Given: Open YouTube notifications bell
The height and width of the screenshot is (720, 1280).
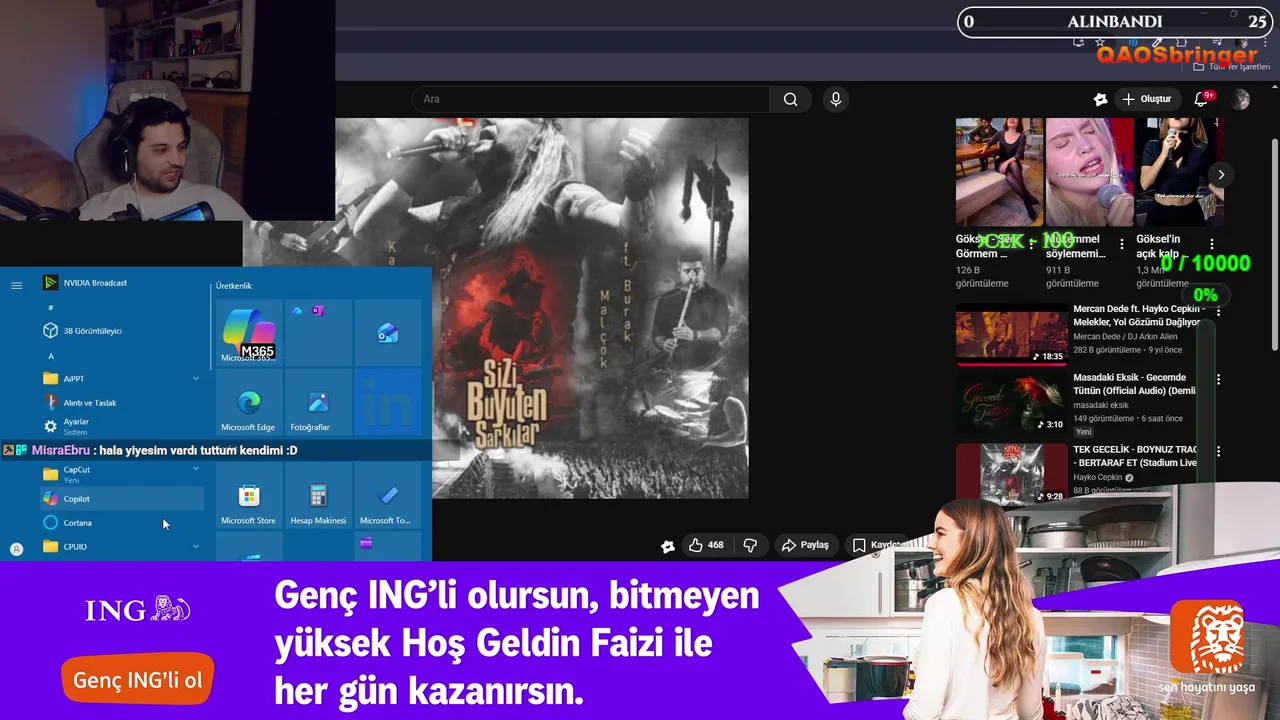Looking at the screenshot, I should [1202, 99].
